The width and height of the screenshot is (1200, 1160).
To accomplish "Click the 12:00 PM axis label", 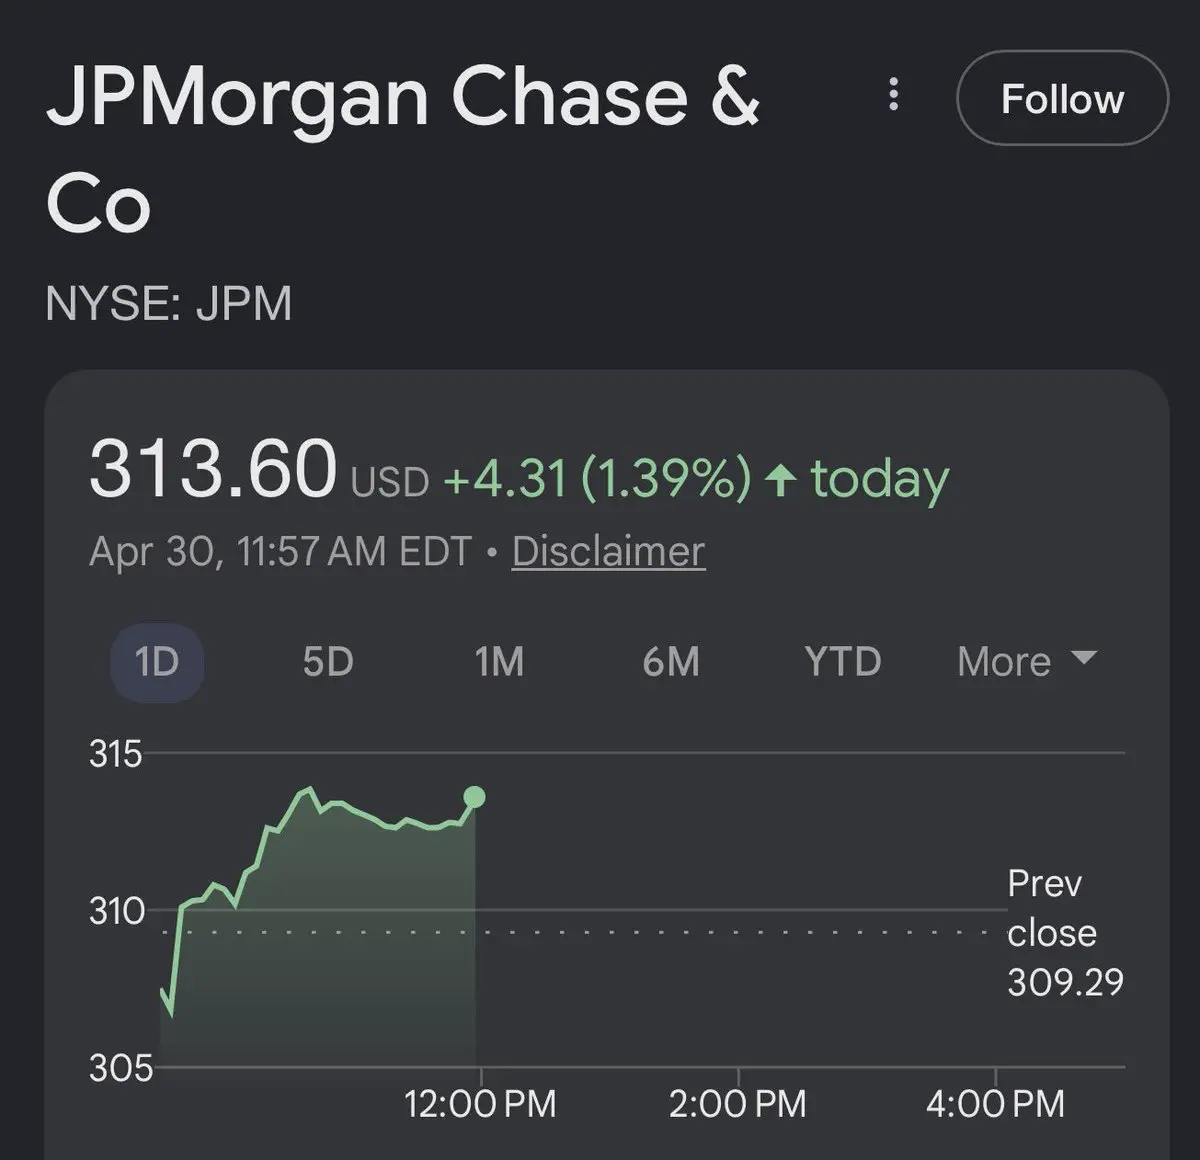I will (x=480, y=1104).
